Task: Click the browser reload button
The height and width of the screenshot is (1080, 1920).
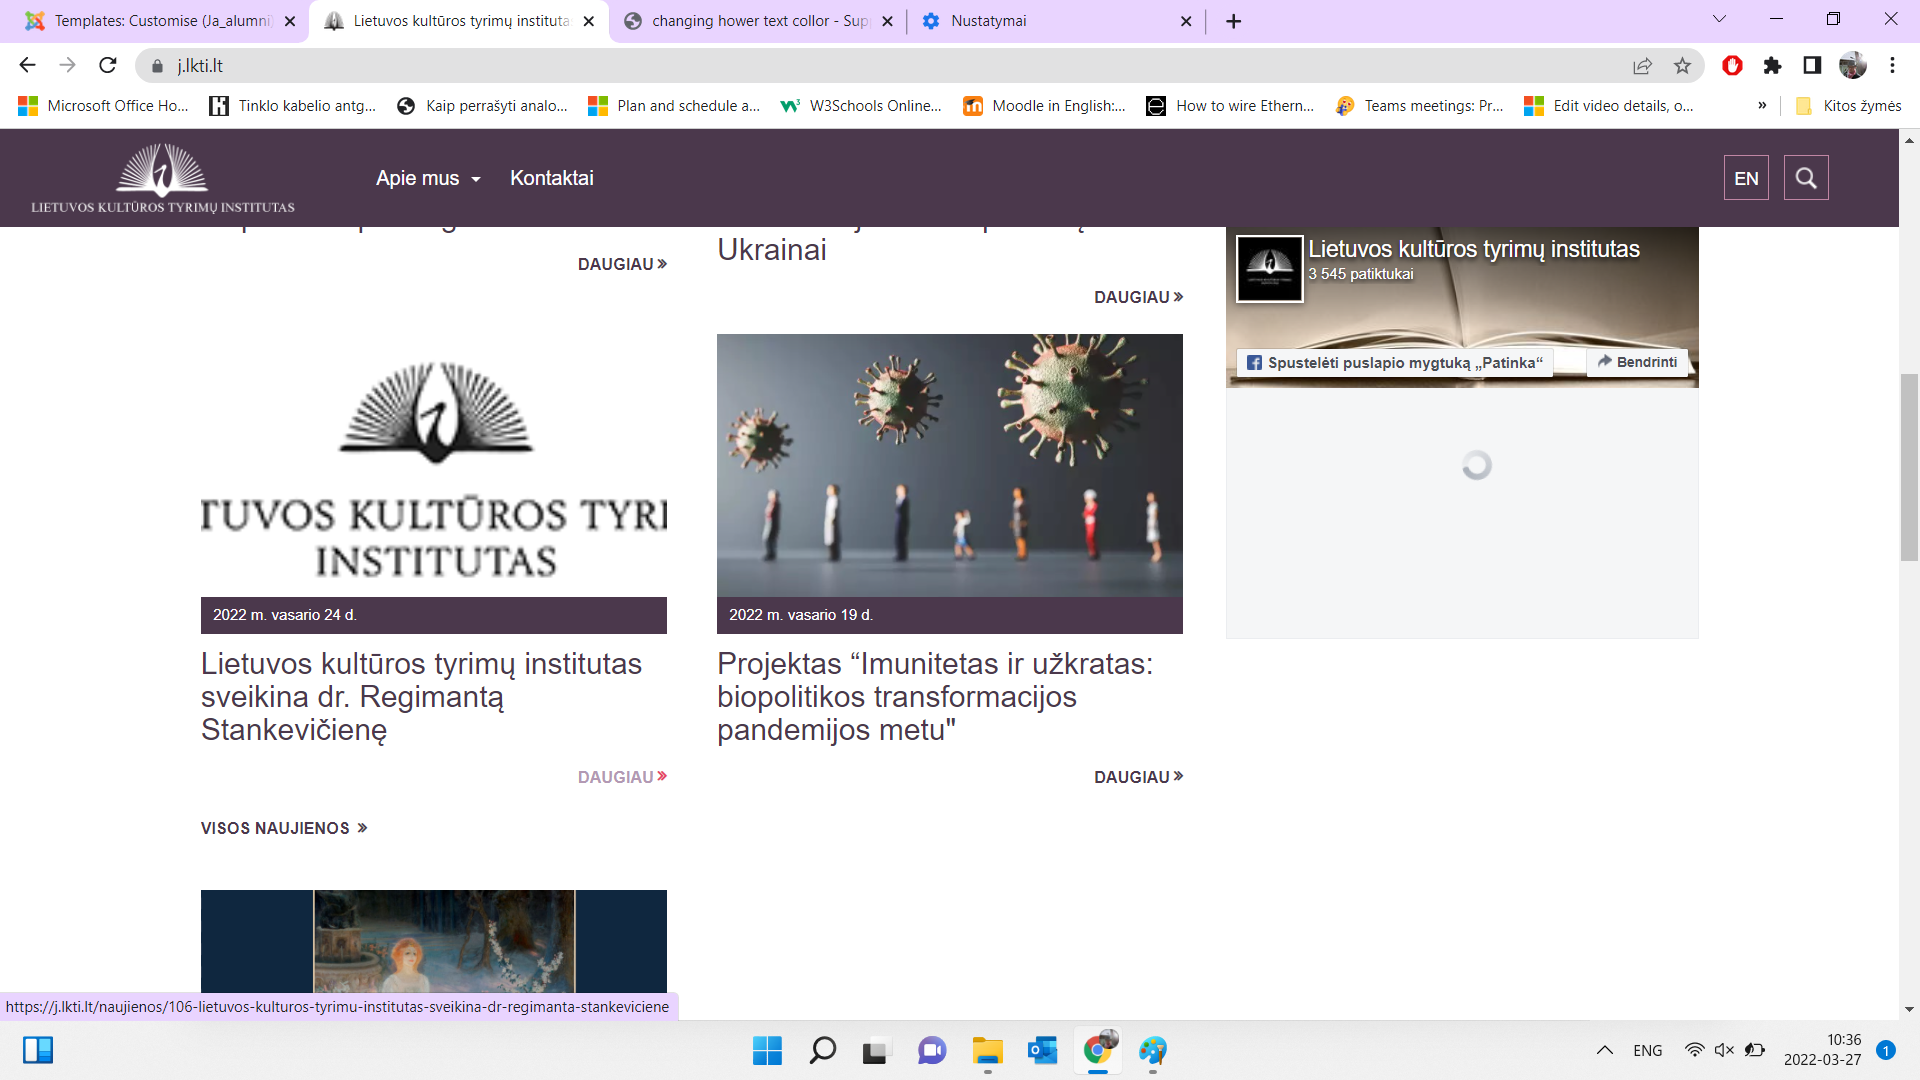Action: point(108,65)
